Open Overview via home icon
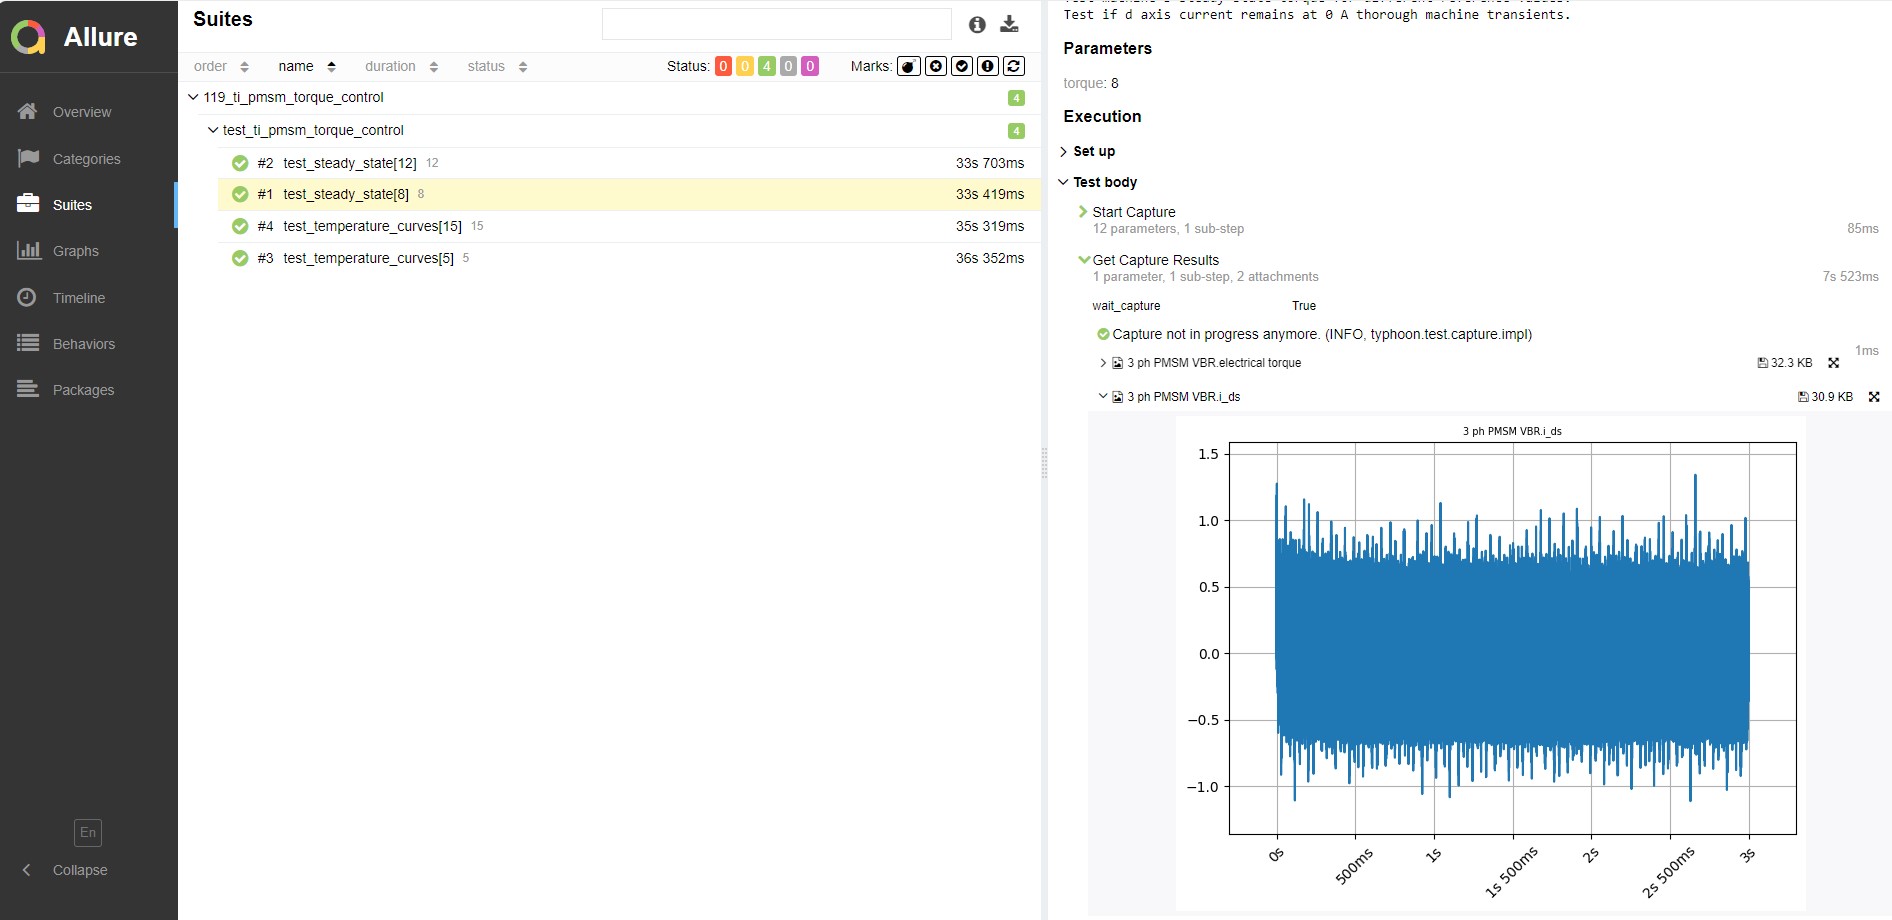Screen dimensions: 1892x920 [28, 112]
